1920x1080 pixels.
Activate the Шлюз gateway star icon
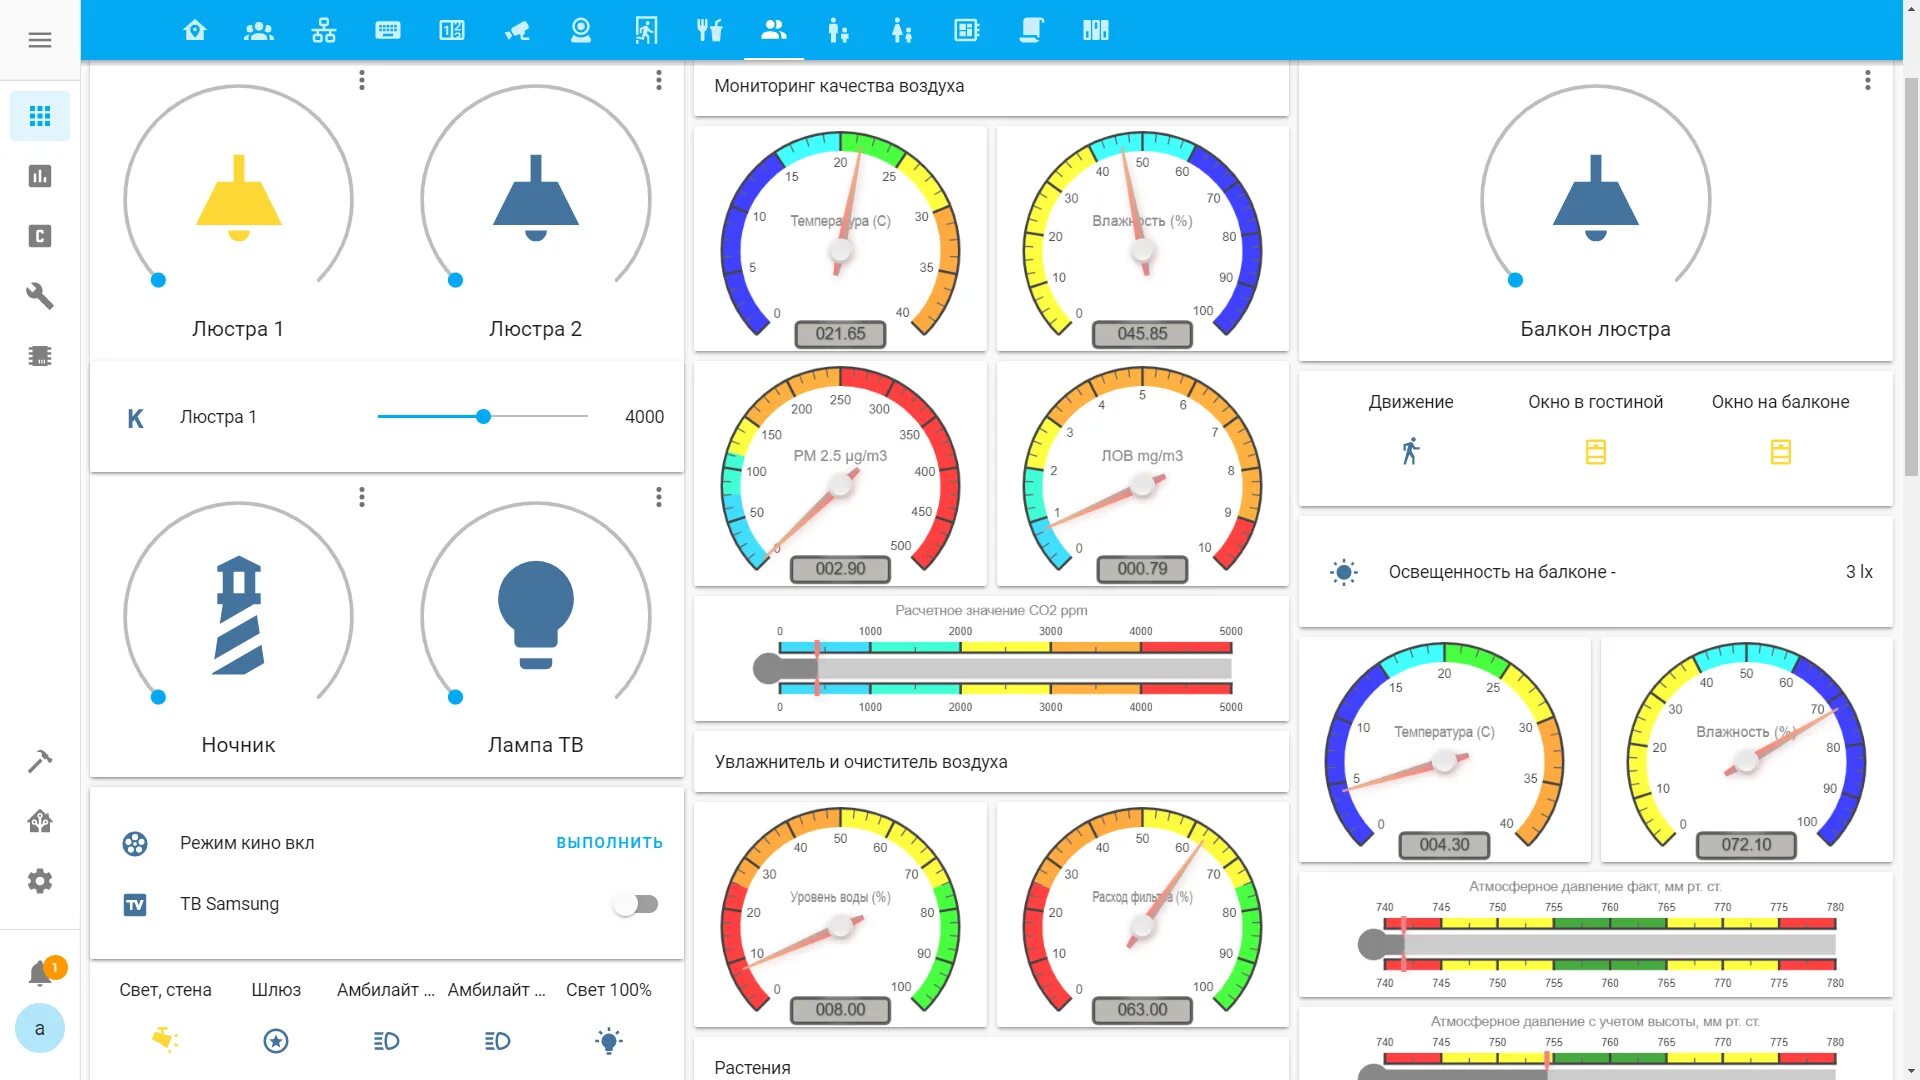[x=276, y=1041]
